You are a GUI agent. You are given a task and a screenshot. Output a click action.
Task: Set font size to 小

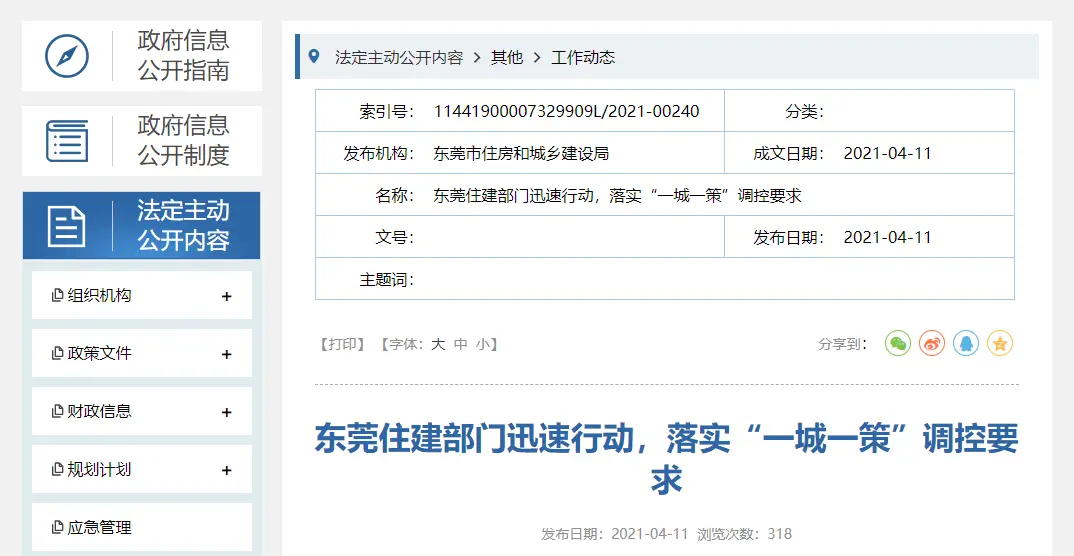(x=484, y=344)
